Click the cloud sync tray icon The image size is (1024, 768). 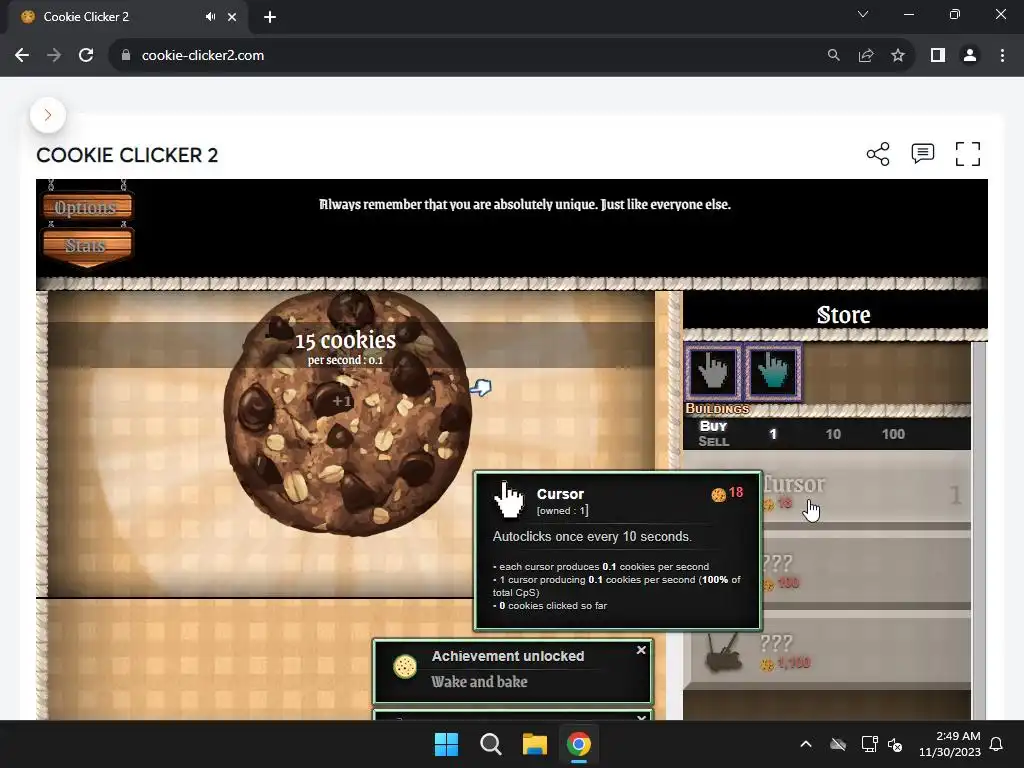point(838,744)
